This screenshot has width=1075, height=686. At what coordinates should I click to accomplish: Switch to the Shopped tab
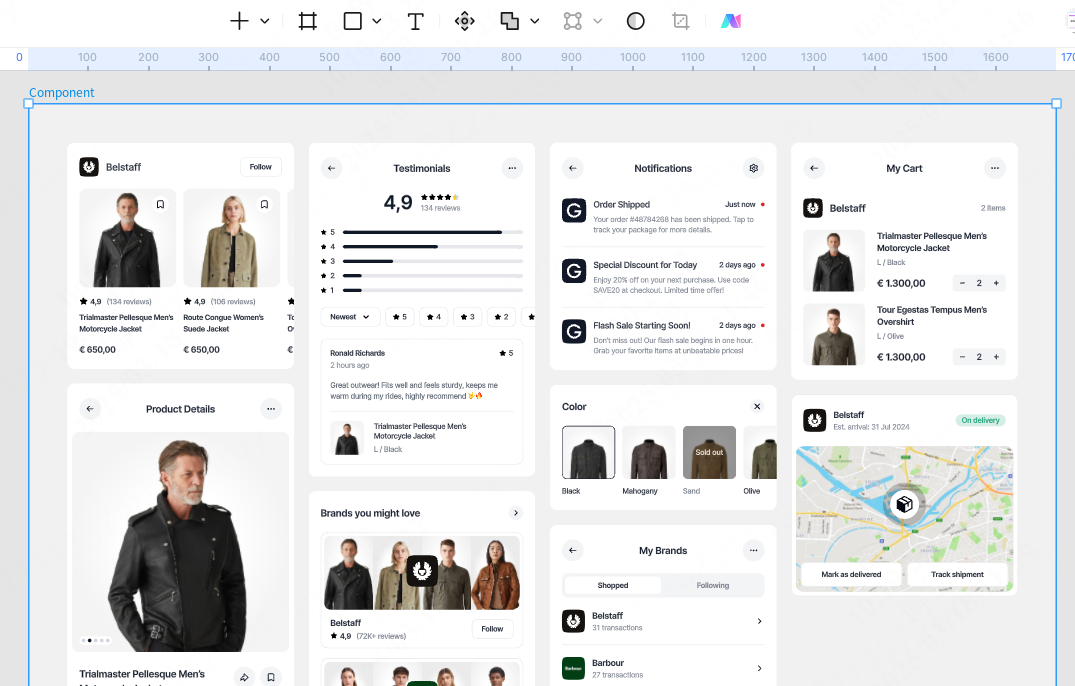613,585
